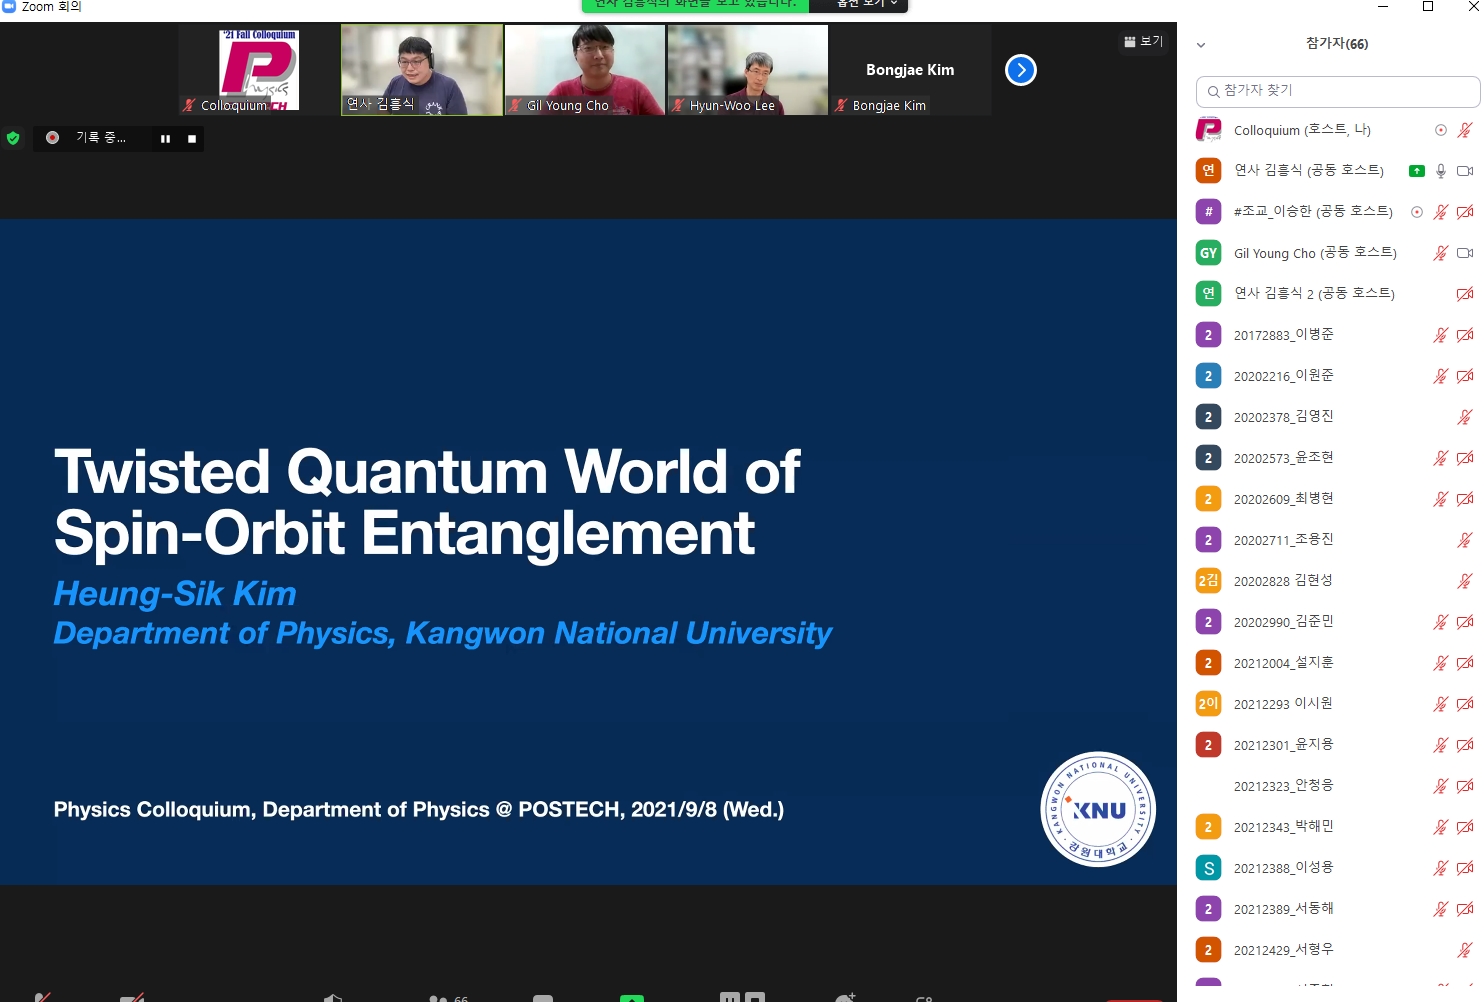Stop the meeting recording

point(192,139)
